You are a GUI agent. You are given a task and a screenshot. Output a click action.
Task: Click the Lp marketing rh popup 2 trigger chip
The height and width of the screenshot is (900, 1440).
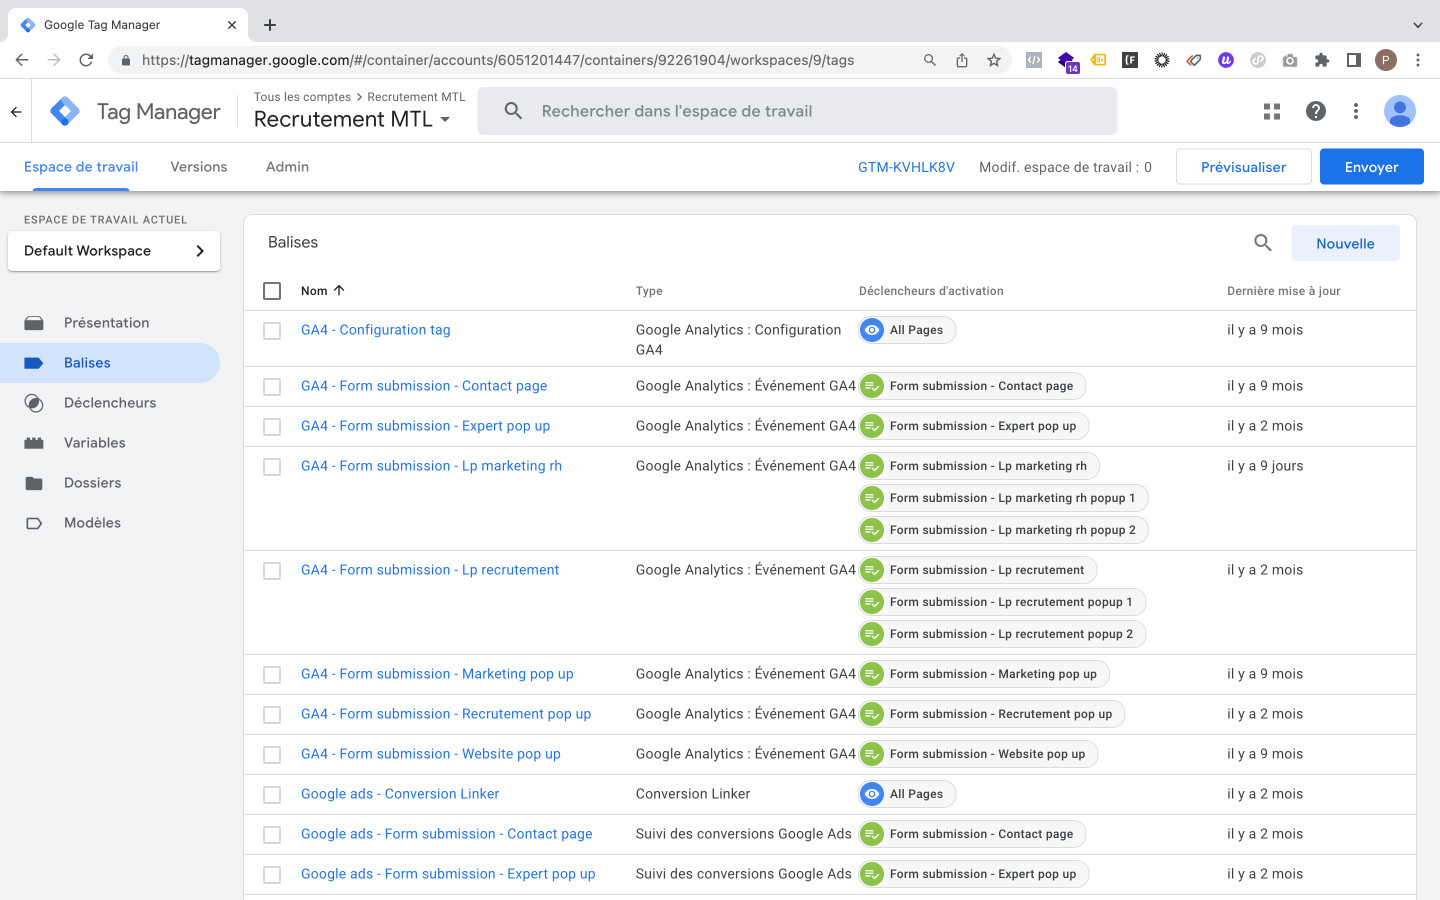1003,530
